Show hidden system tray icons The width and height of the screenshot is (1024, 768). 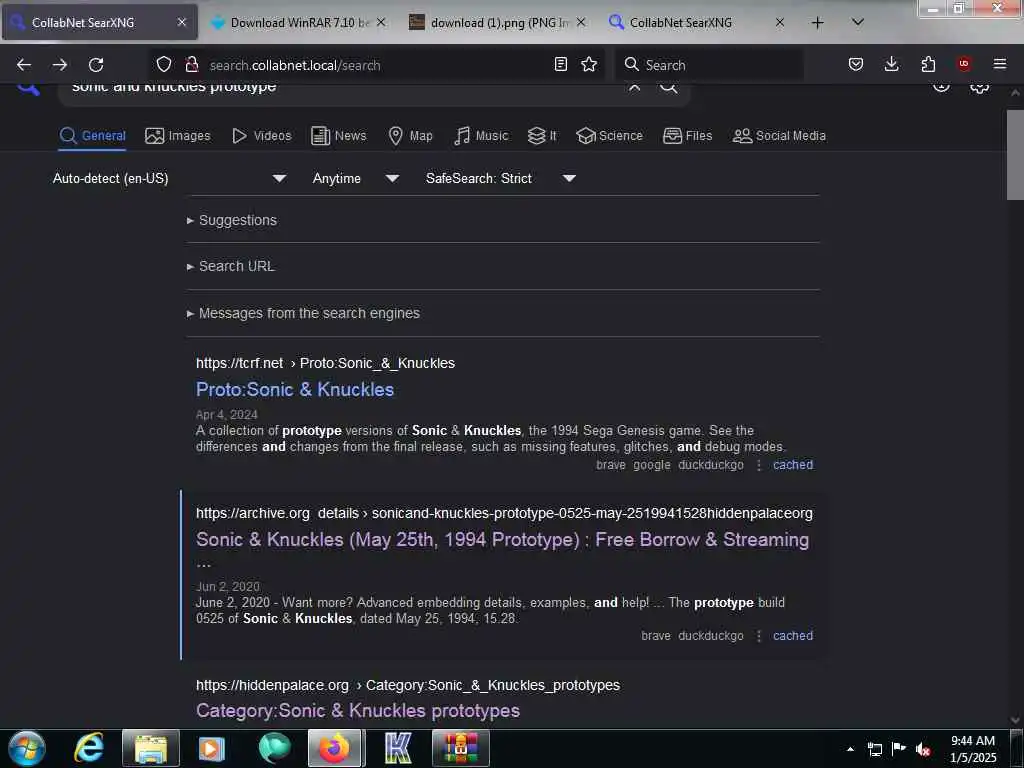coord(850,750)
